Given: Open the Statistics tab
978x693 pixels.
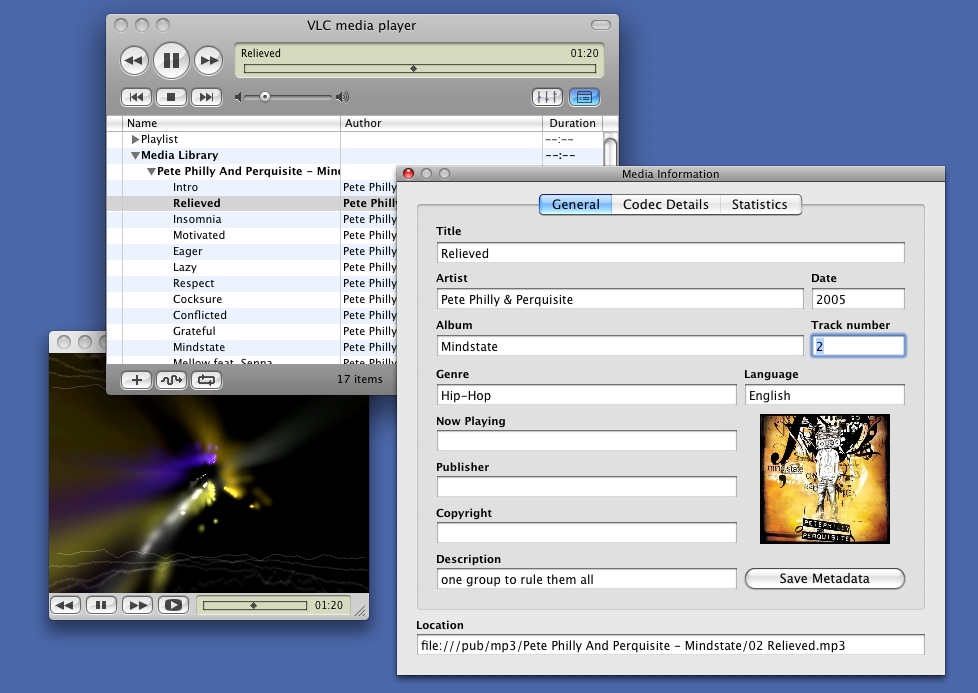Looking at the screenshot, I should (760, 204).
